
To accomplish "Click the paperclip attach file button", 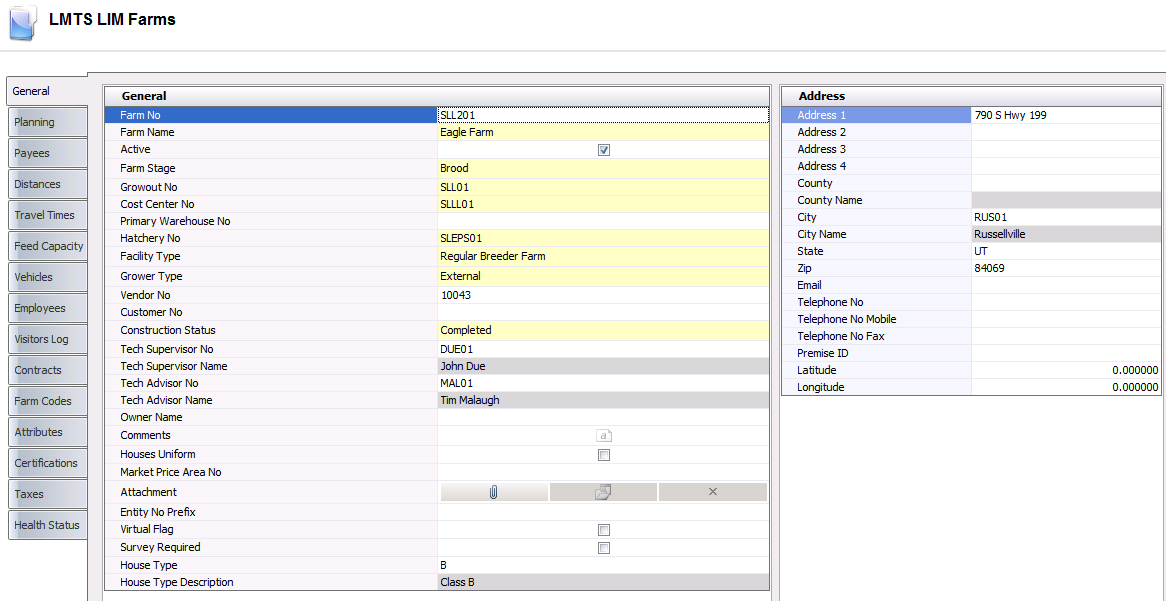I will 494,492.
